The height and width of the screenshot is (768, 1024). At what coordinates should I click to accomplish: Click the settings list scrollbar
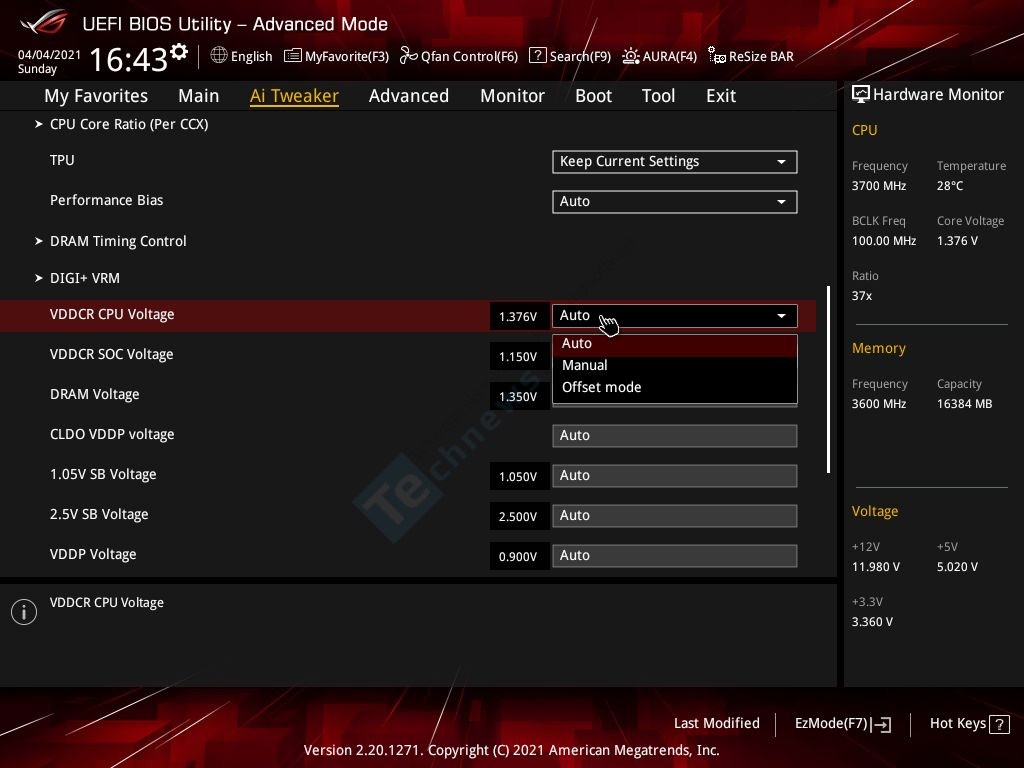point(828,379)
